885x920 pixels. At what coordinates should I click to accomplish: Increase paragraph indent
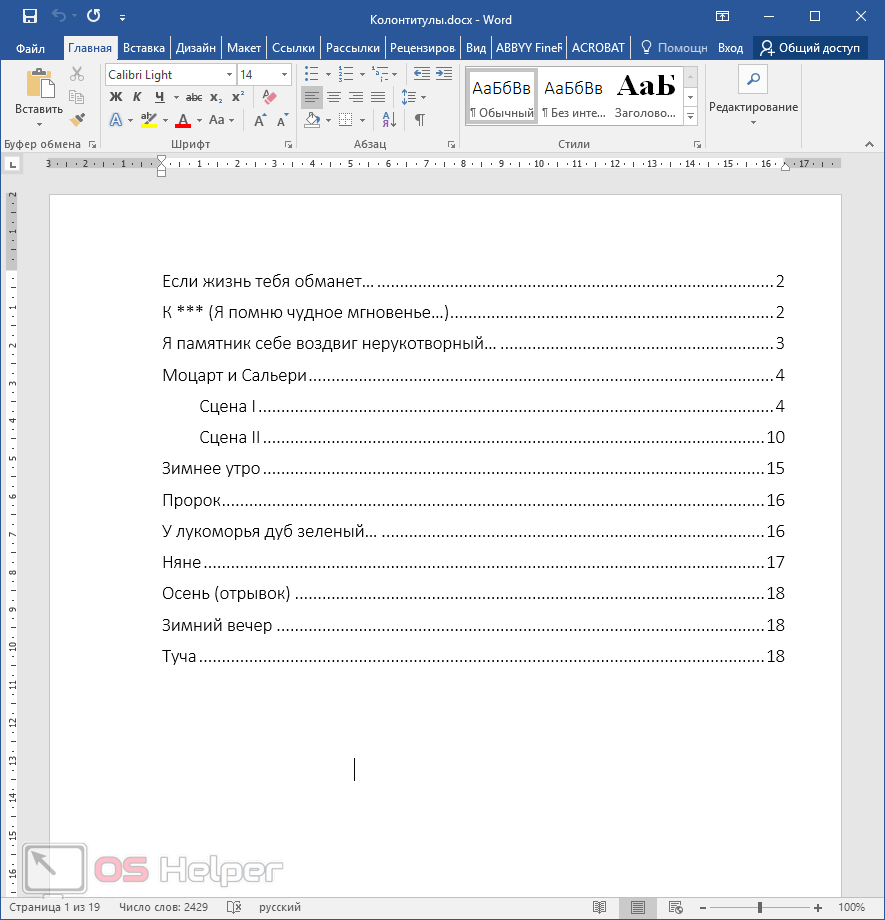click(444, 74)
